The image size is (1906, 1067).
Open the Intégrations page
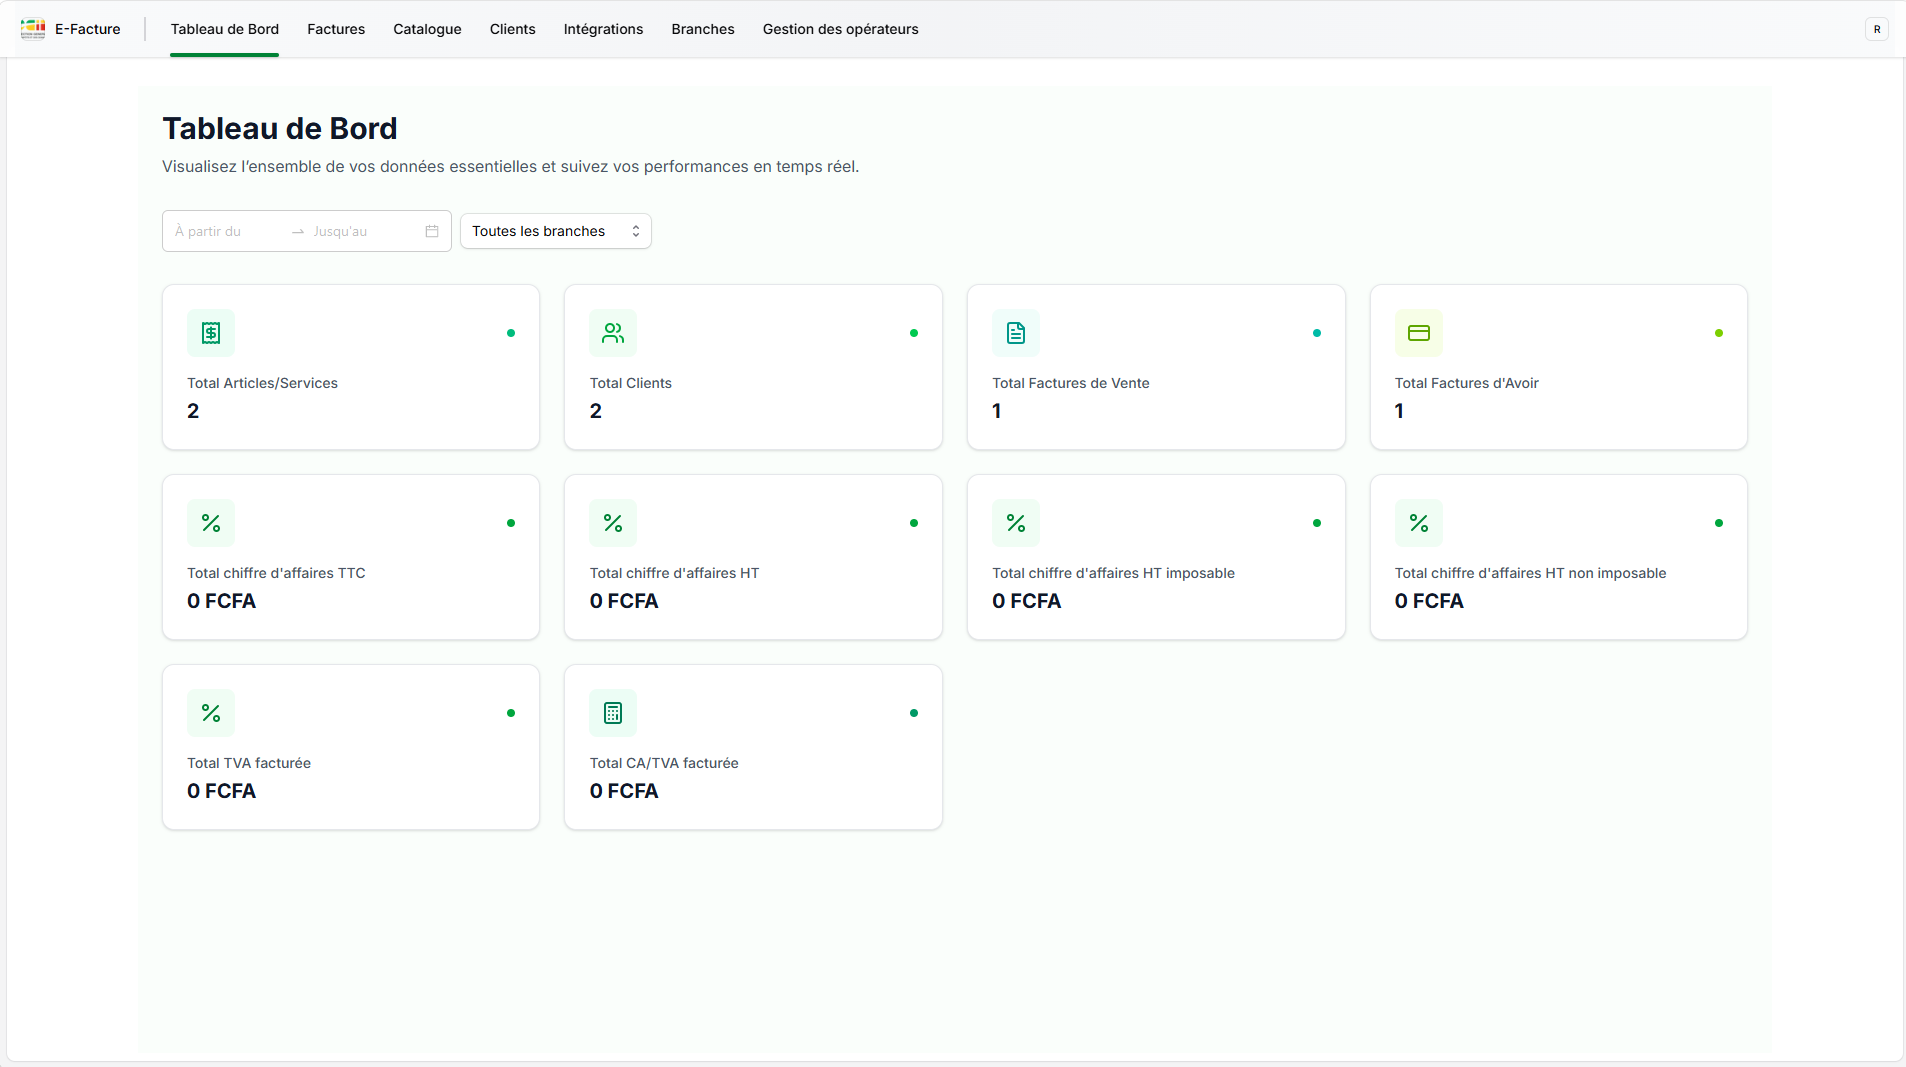point(603,29)
